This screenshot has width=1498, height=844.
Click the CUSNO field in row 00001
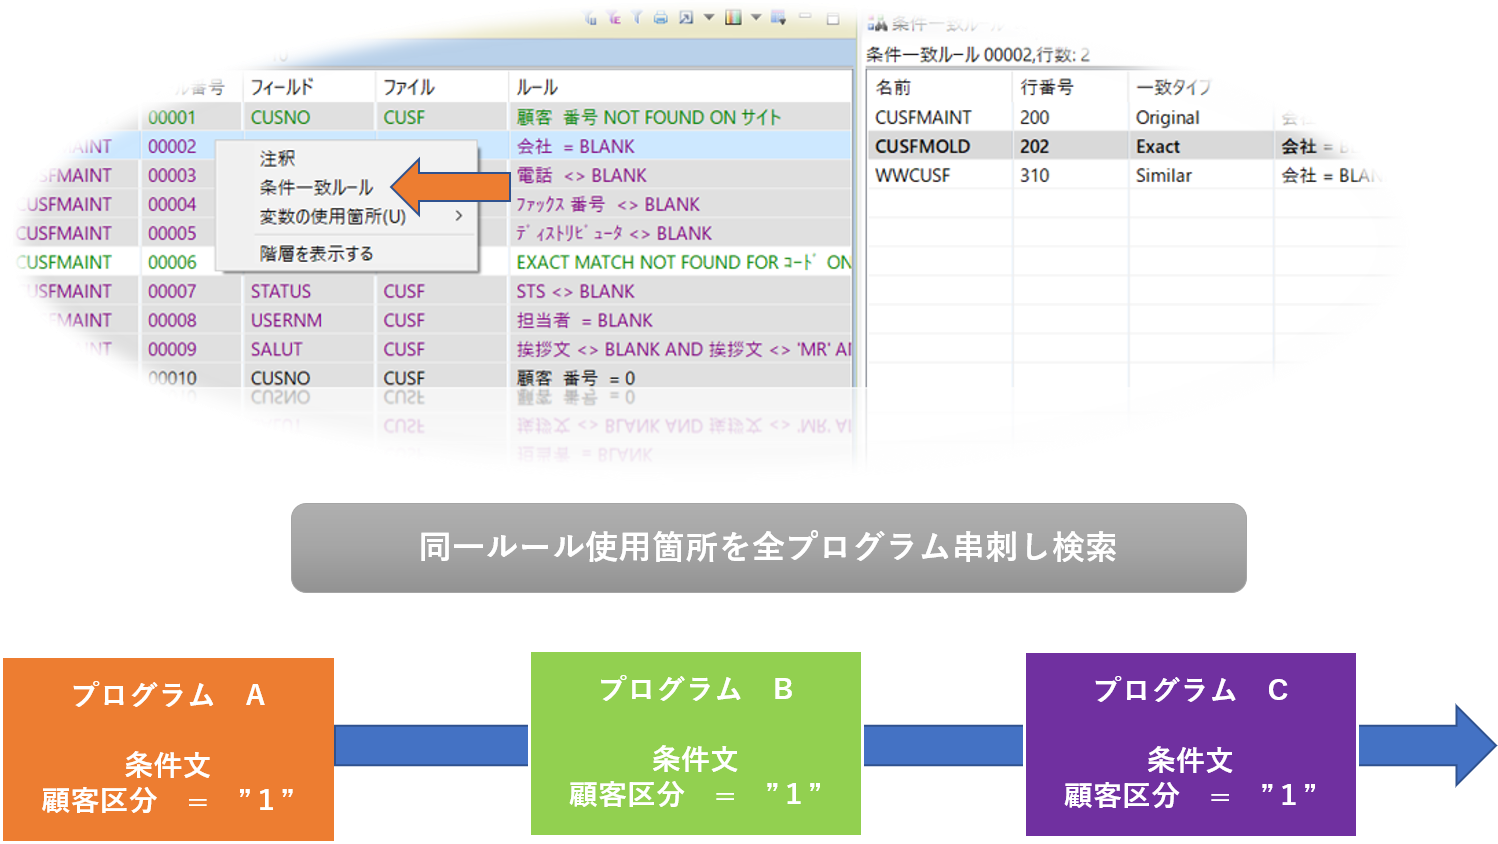280,117
